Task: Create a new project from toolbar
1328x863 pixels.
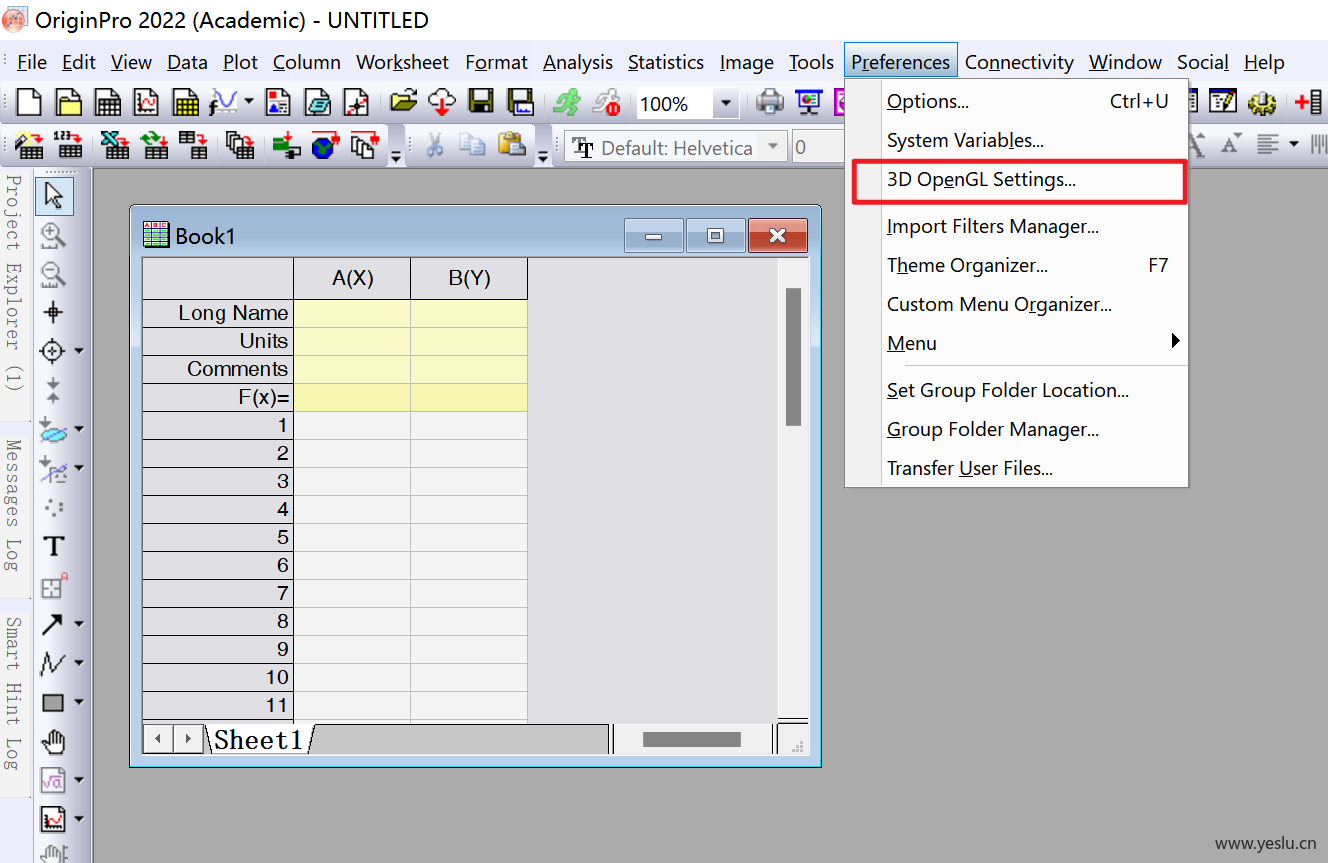Action: point(31,103)
